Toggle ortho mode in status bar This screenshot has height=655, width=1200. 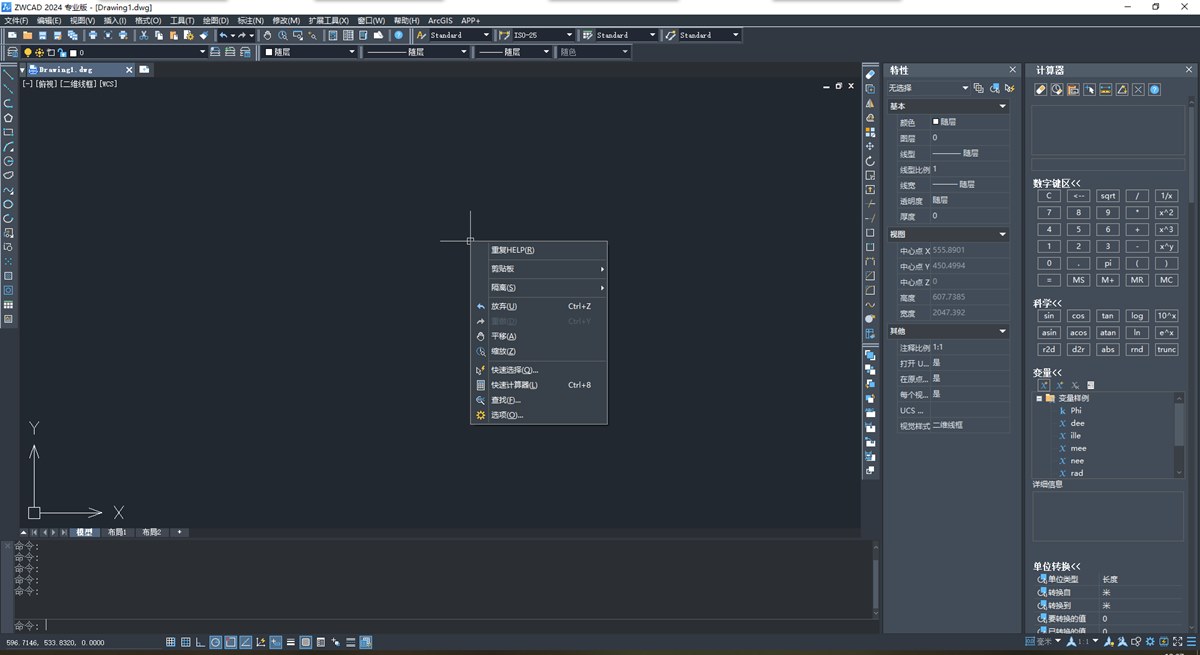[x=200, y=642]
